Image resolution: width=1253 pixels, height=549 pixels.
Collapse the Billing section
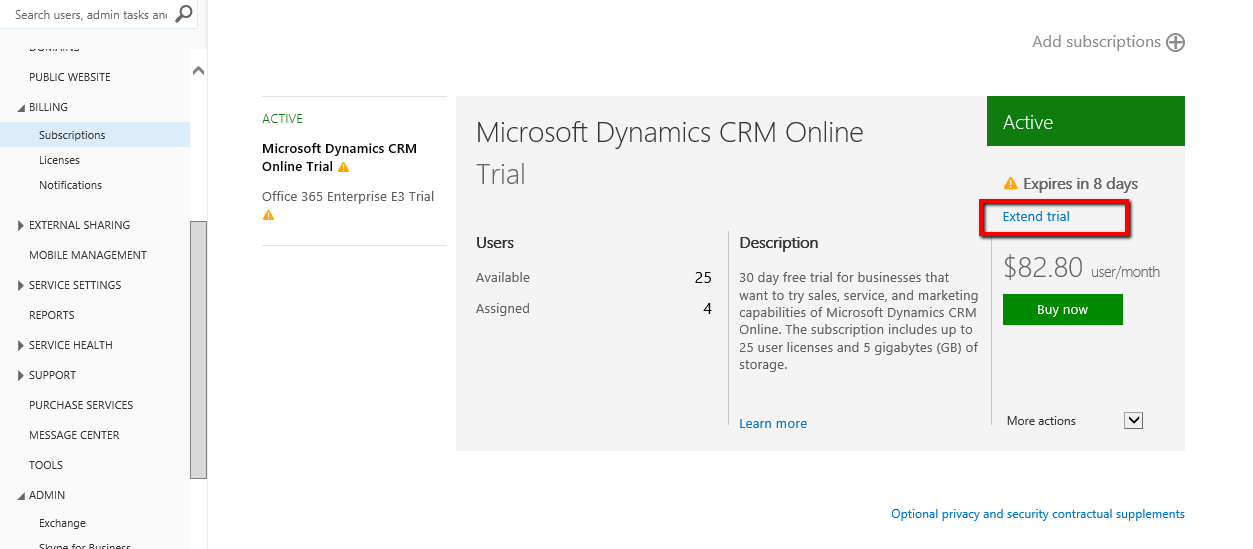(22, 107)
